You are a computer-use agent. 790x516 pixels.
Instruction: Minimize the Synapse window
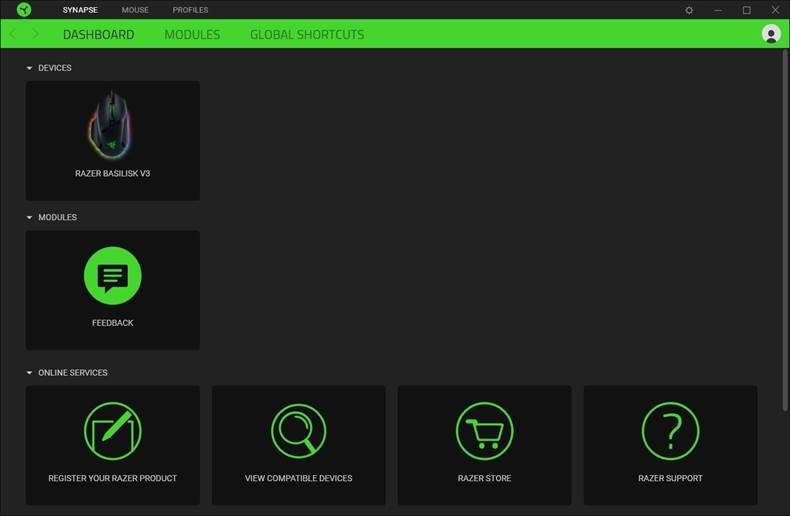(x=718, y=10)
